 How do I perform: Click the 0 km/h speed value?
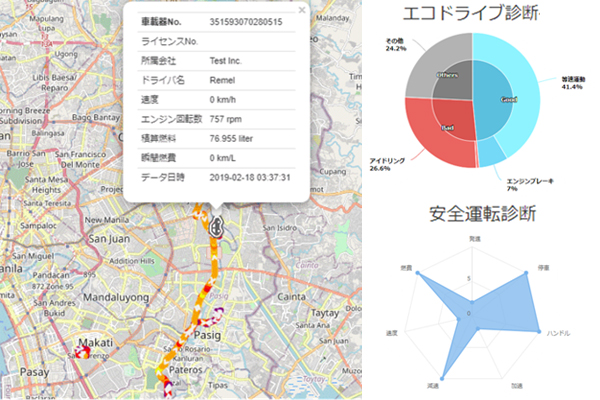[x=222, y=100]
